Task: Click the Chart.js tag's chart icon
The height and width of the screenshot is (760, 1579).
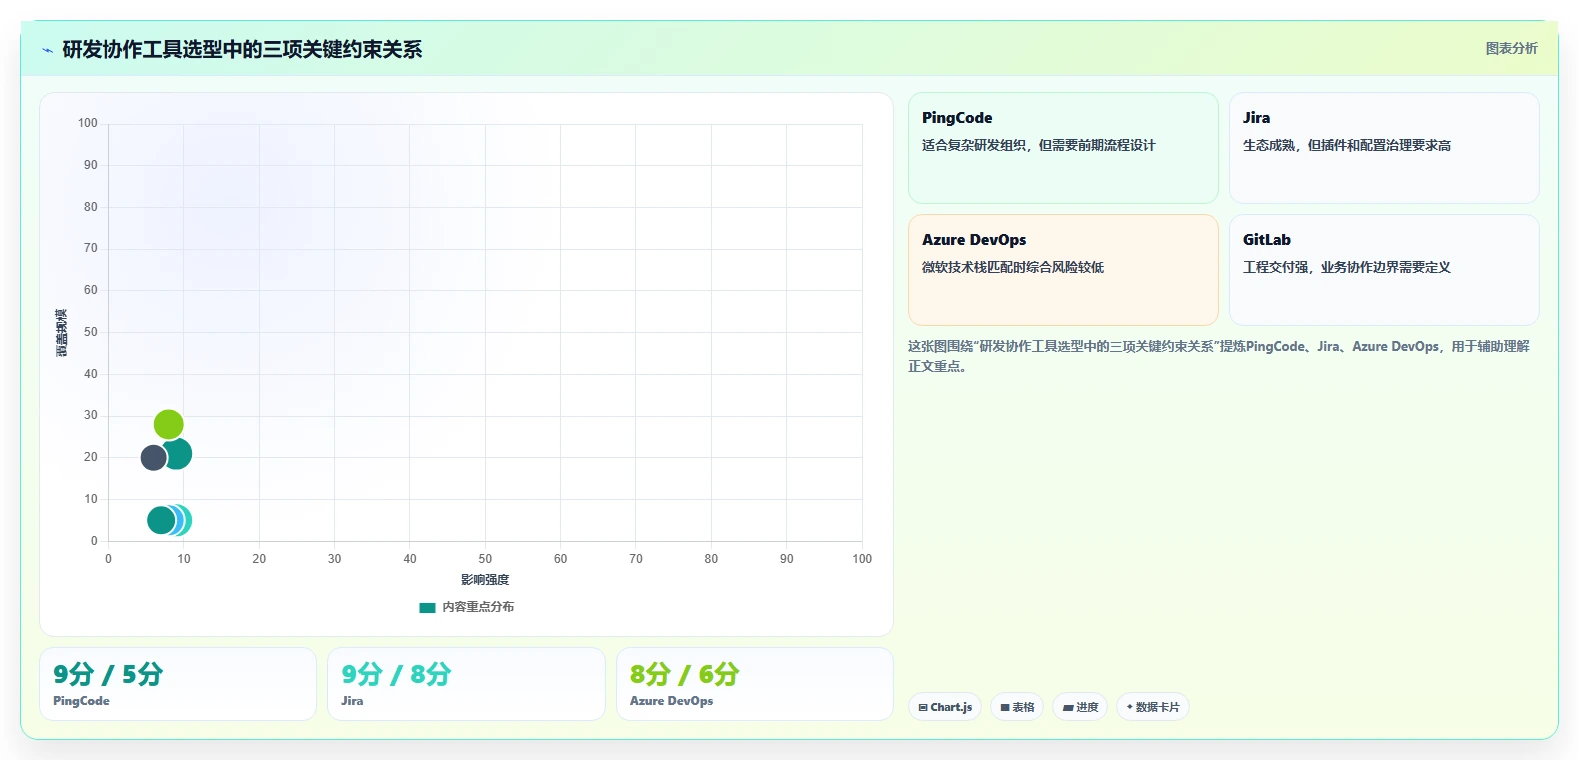Action: tap(923, 707)
